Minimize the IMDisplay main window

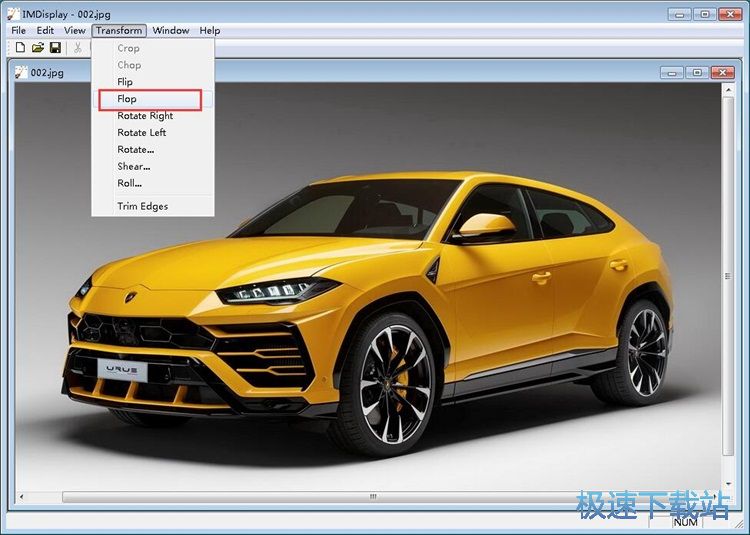coord(680,14)
